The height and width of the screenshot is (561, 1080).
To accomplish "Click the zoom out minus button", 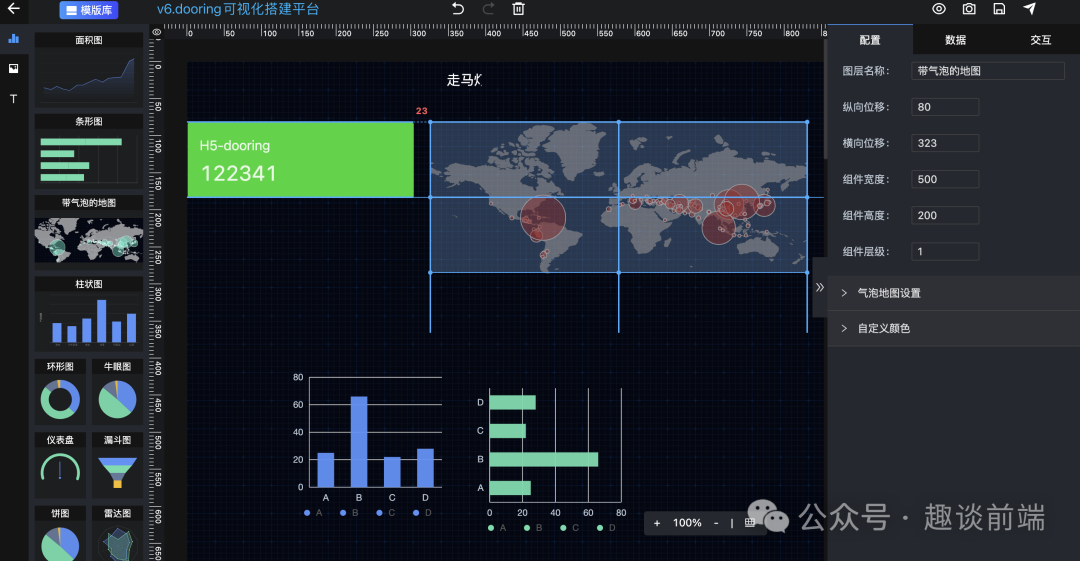I will [x=716, y=523].
